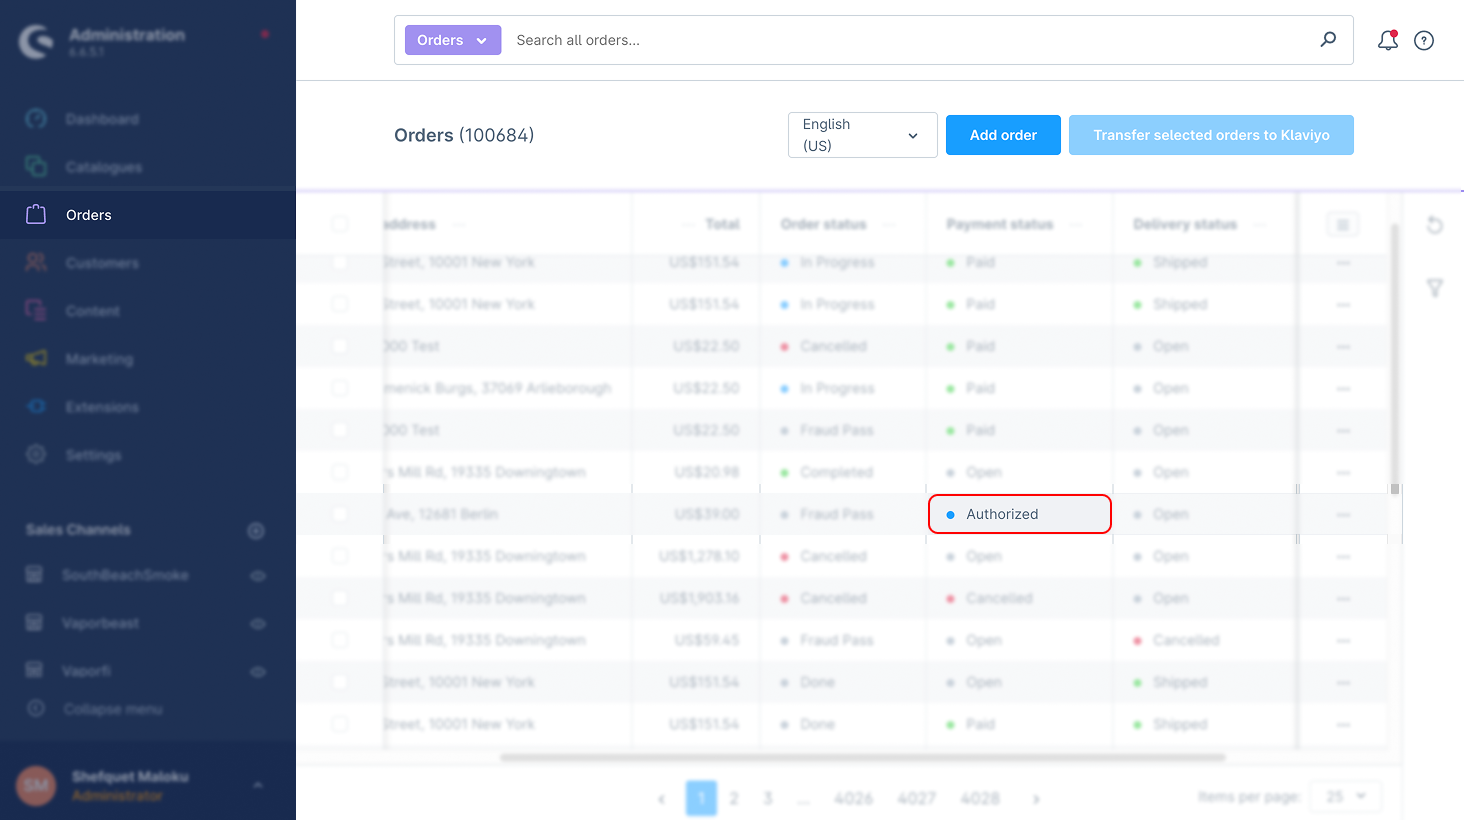This screenshot has height=820, width=1464.
Task: Open the help question mark icon
Action: (1424, 40)
